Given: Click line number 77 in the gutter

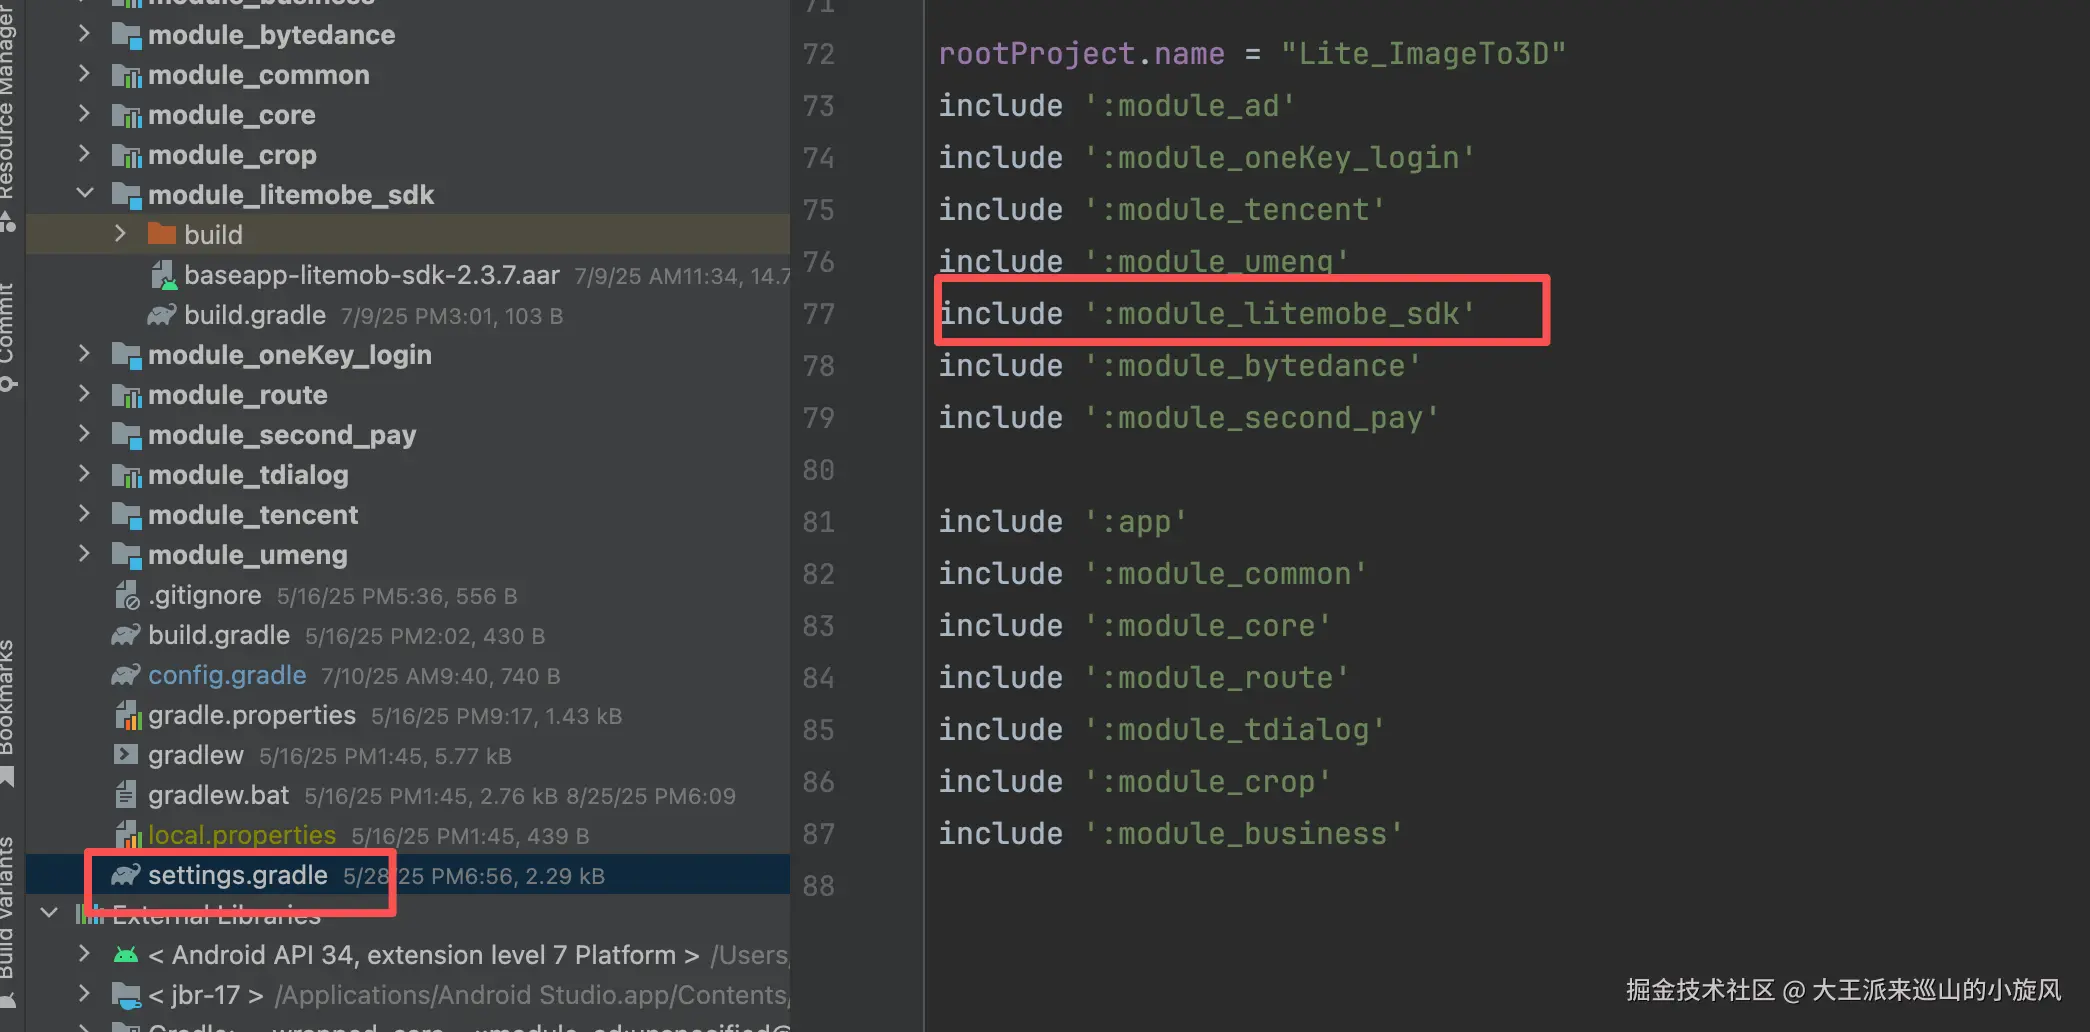Looking at the screenshot, I should (818, 314).
